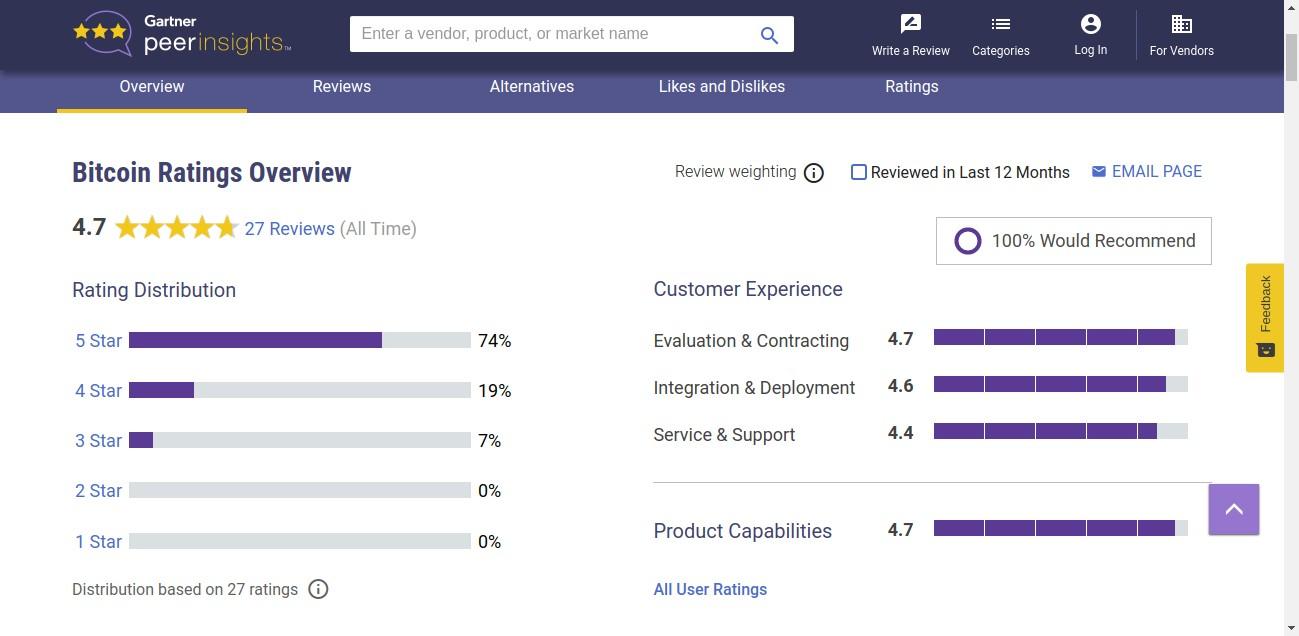Click the email envelope icon

[1098, 172]
